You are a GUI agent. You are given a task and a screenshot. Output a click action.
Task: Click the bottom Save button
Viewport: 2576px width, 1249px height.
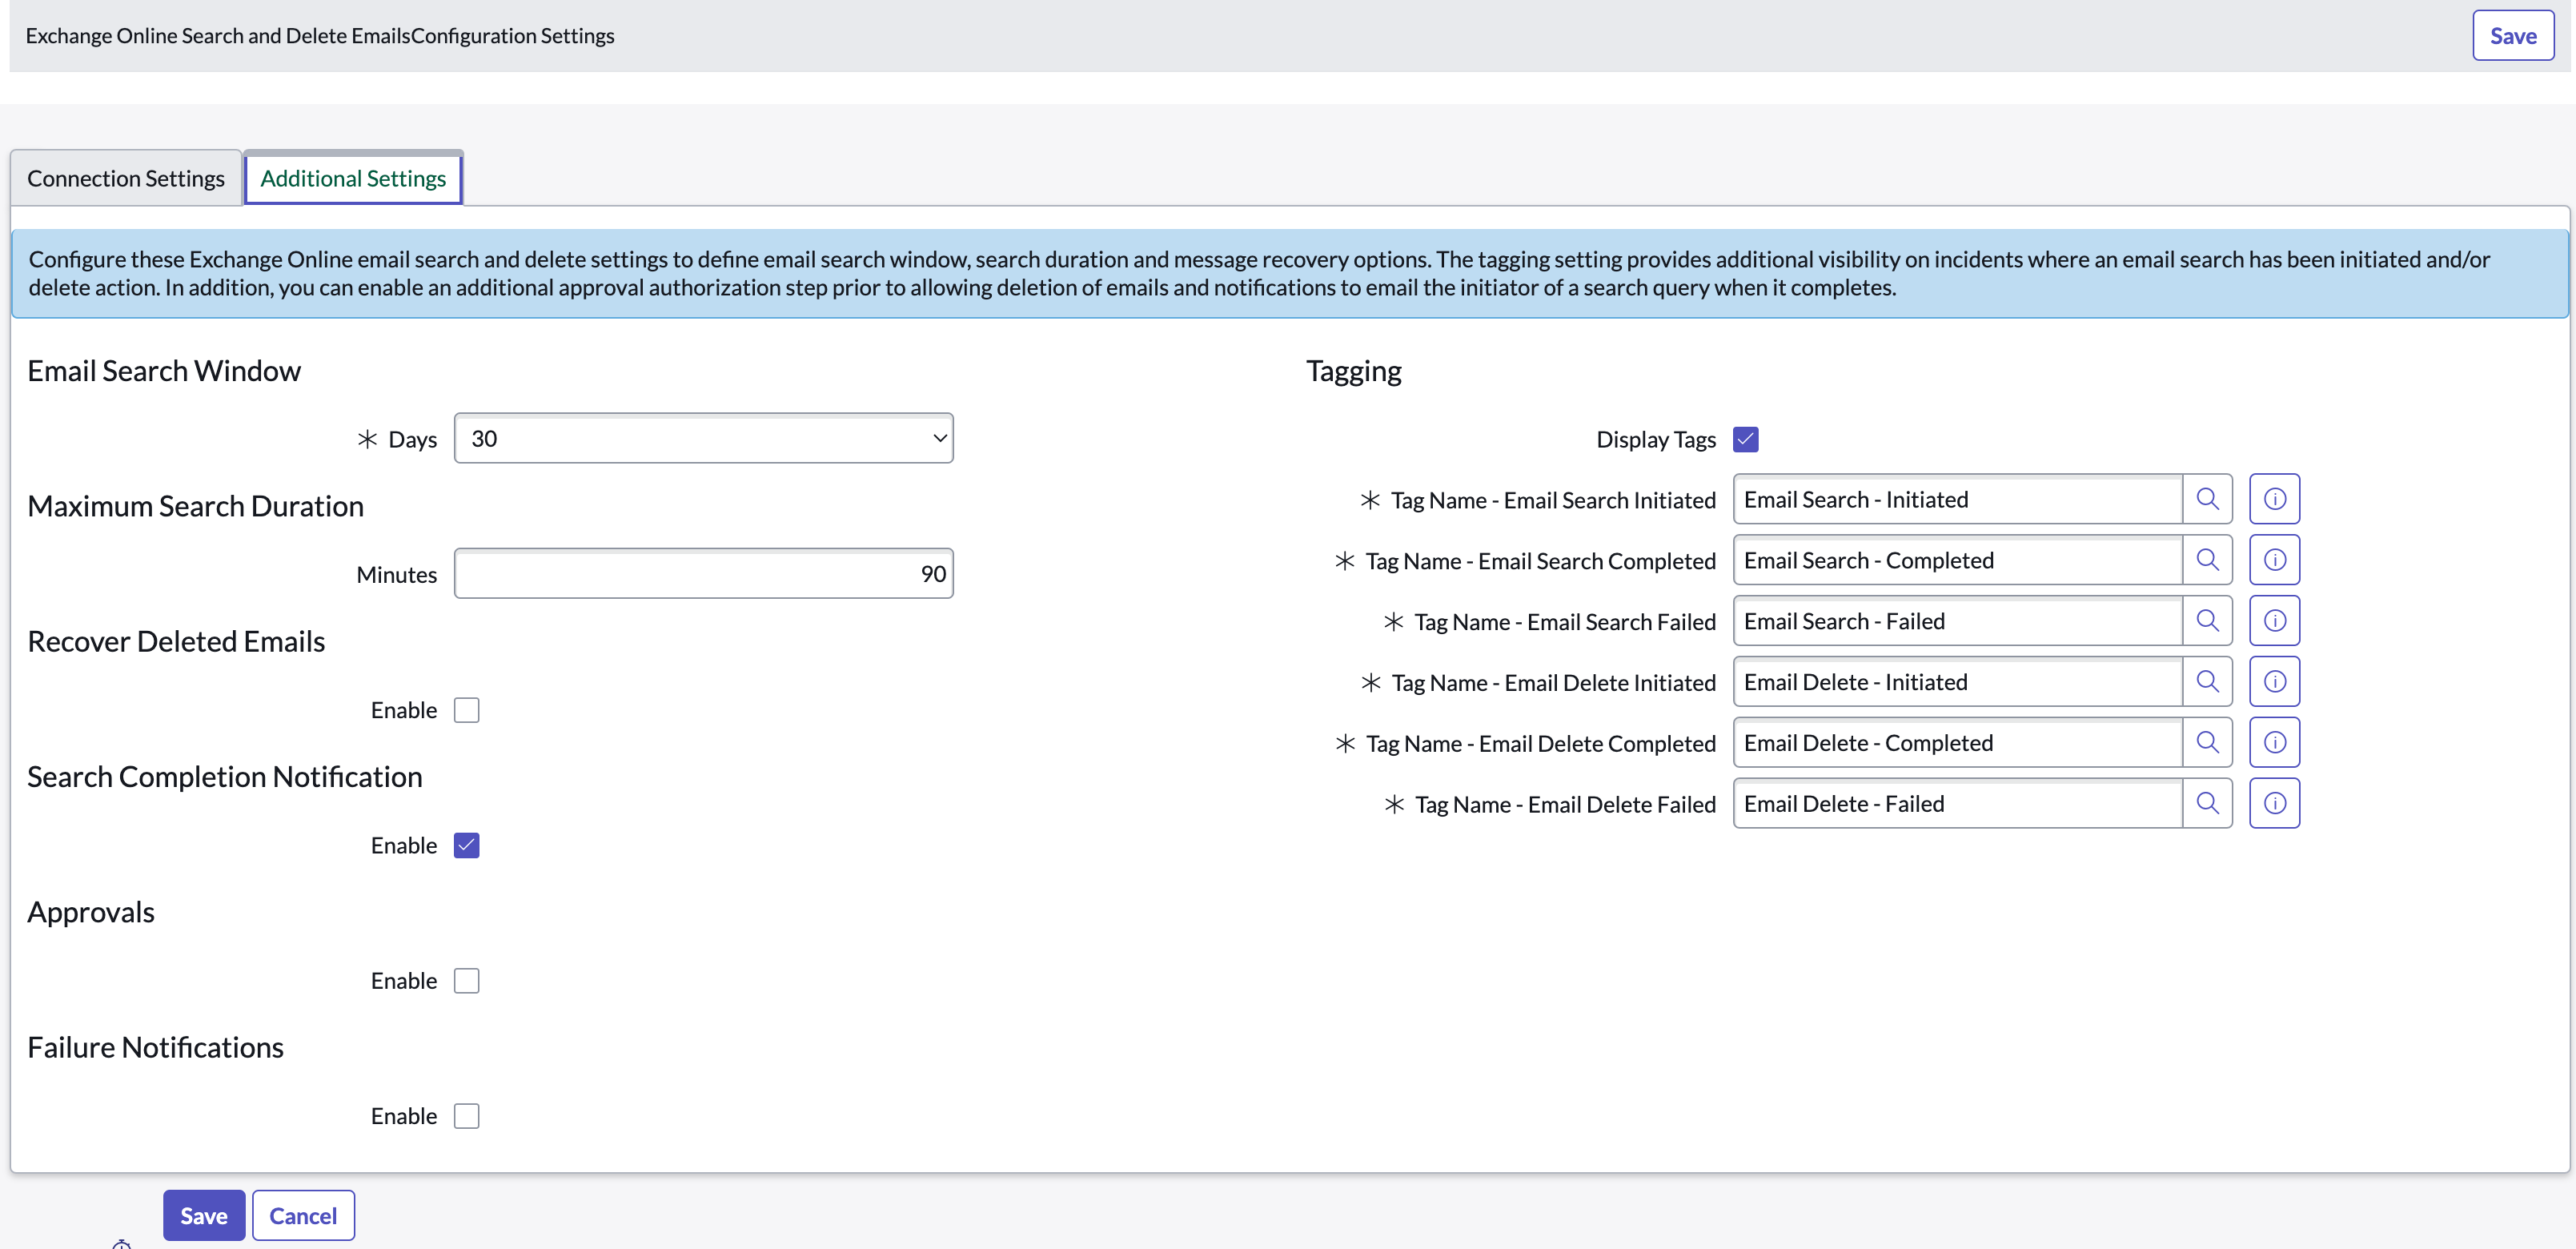[204, 1216]
